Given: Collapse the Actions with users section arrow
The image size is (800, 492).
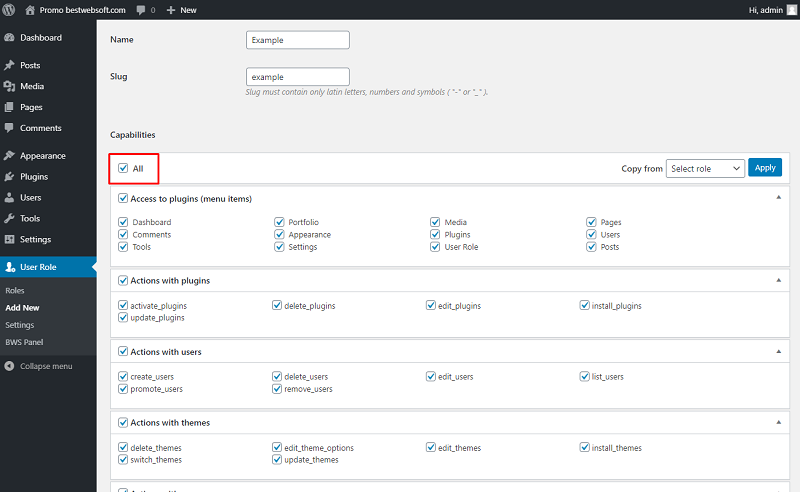Looking at the screenshot, I should click(779, 352).
